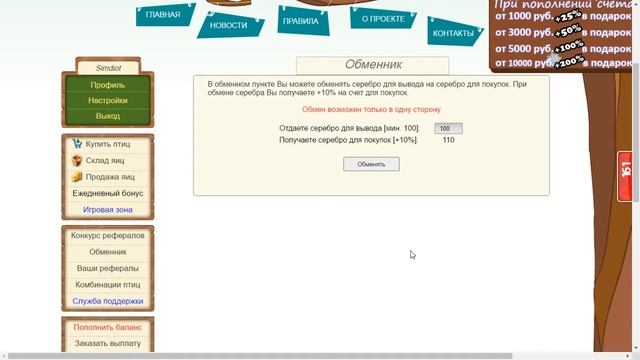Viewport: 640px width, 360px height.
Task: Click the top-up bonus promo banner
Action: pyautogui.click(x=562, y=35)
